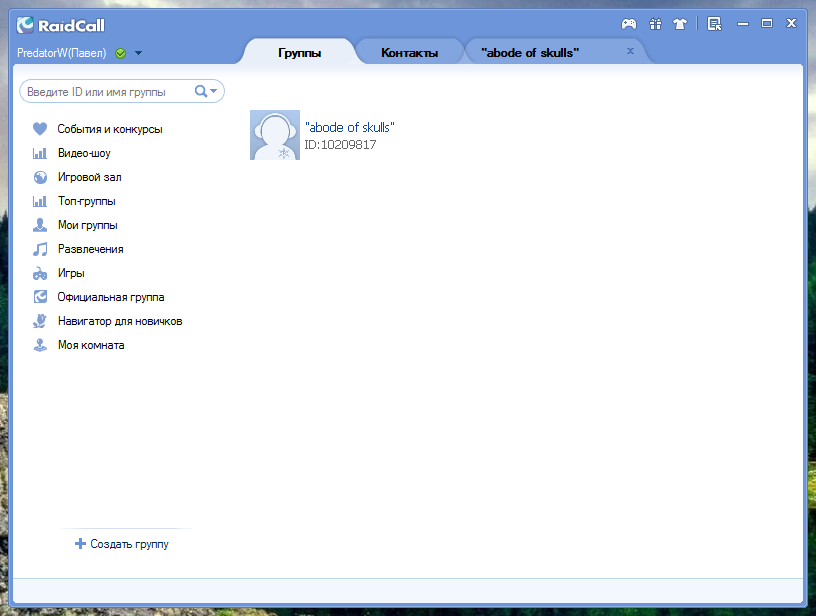Image resolution: width=816 pixels, height=616 pixels.
Task: Open Навигатор для новичков
Action: click(120, 321)
